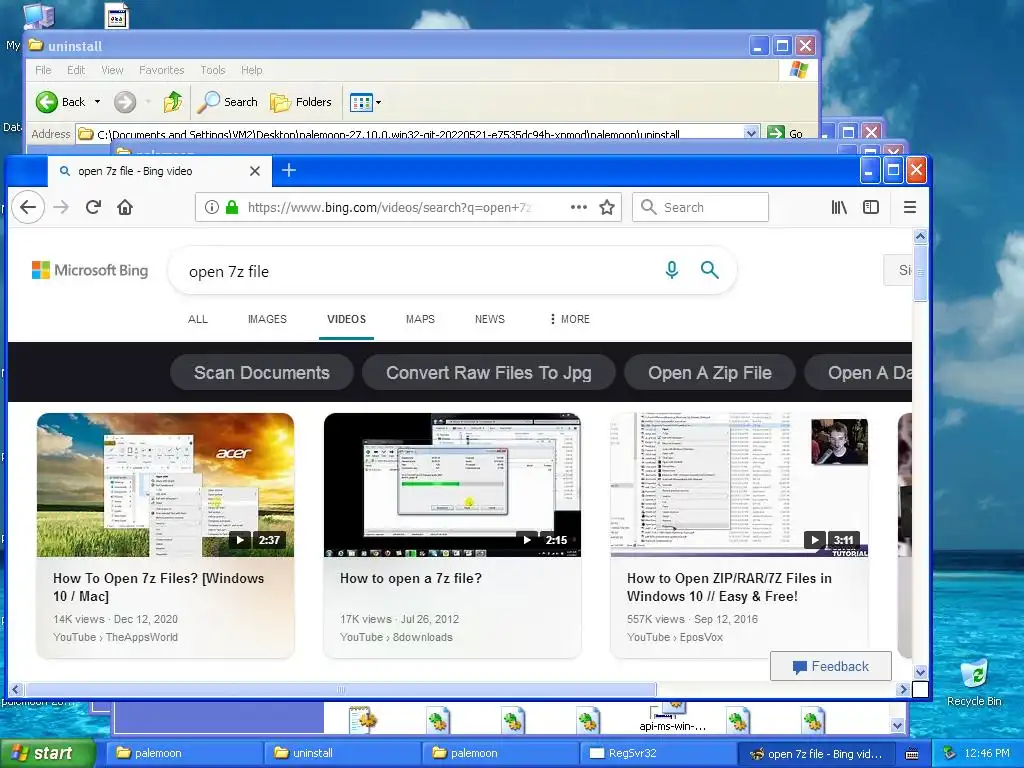Click the green padlock security icon
Screen dimensions: 1024x768
[231, 208]
